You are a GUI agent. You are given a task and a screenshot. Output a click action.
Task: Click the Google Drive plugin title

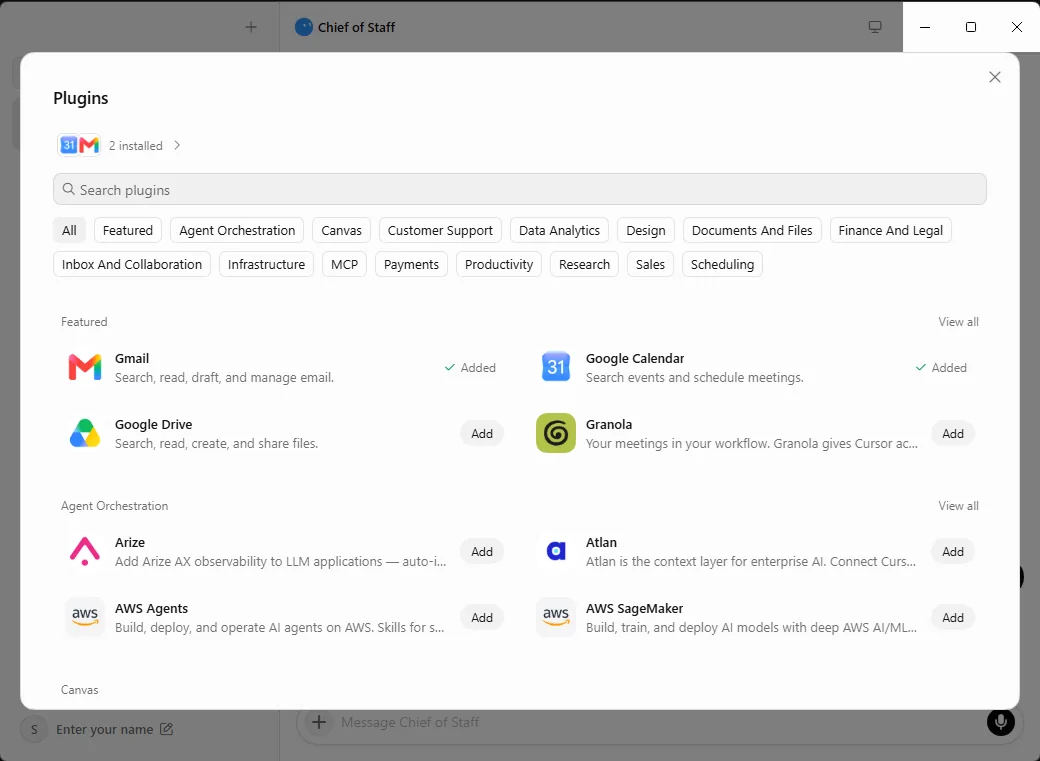coord(153,424)
